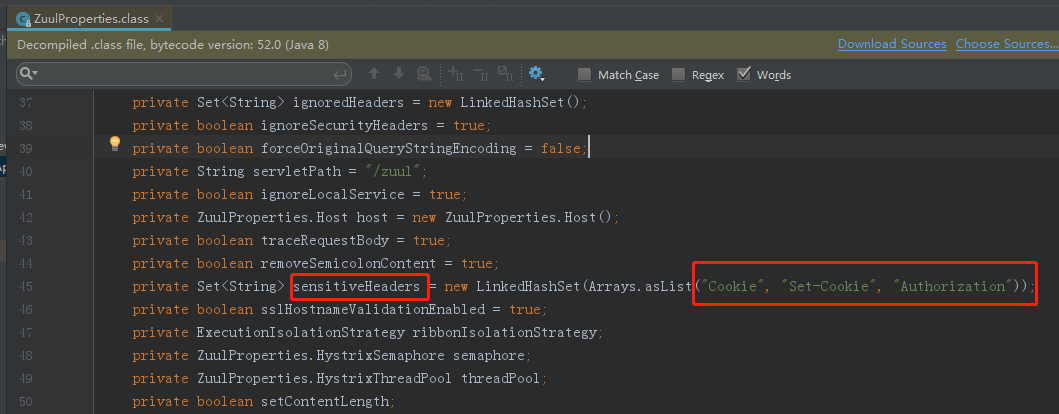Click the "Authorization" string literal
The width and height of the screenshot is (1059, 414).
point(951,286)
